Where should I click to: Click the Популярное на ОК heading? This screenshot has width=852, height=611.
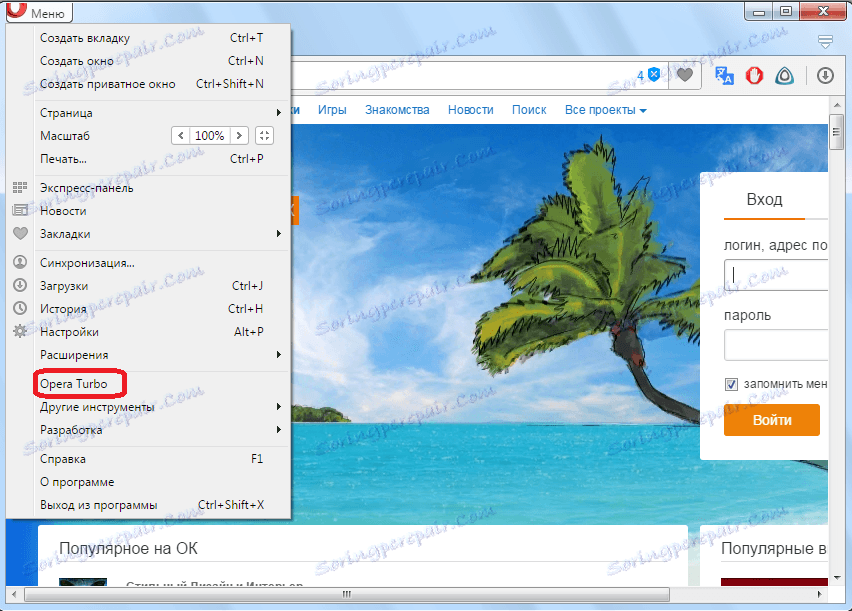click(128, 548)
